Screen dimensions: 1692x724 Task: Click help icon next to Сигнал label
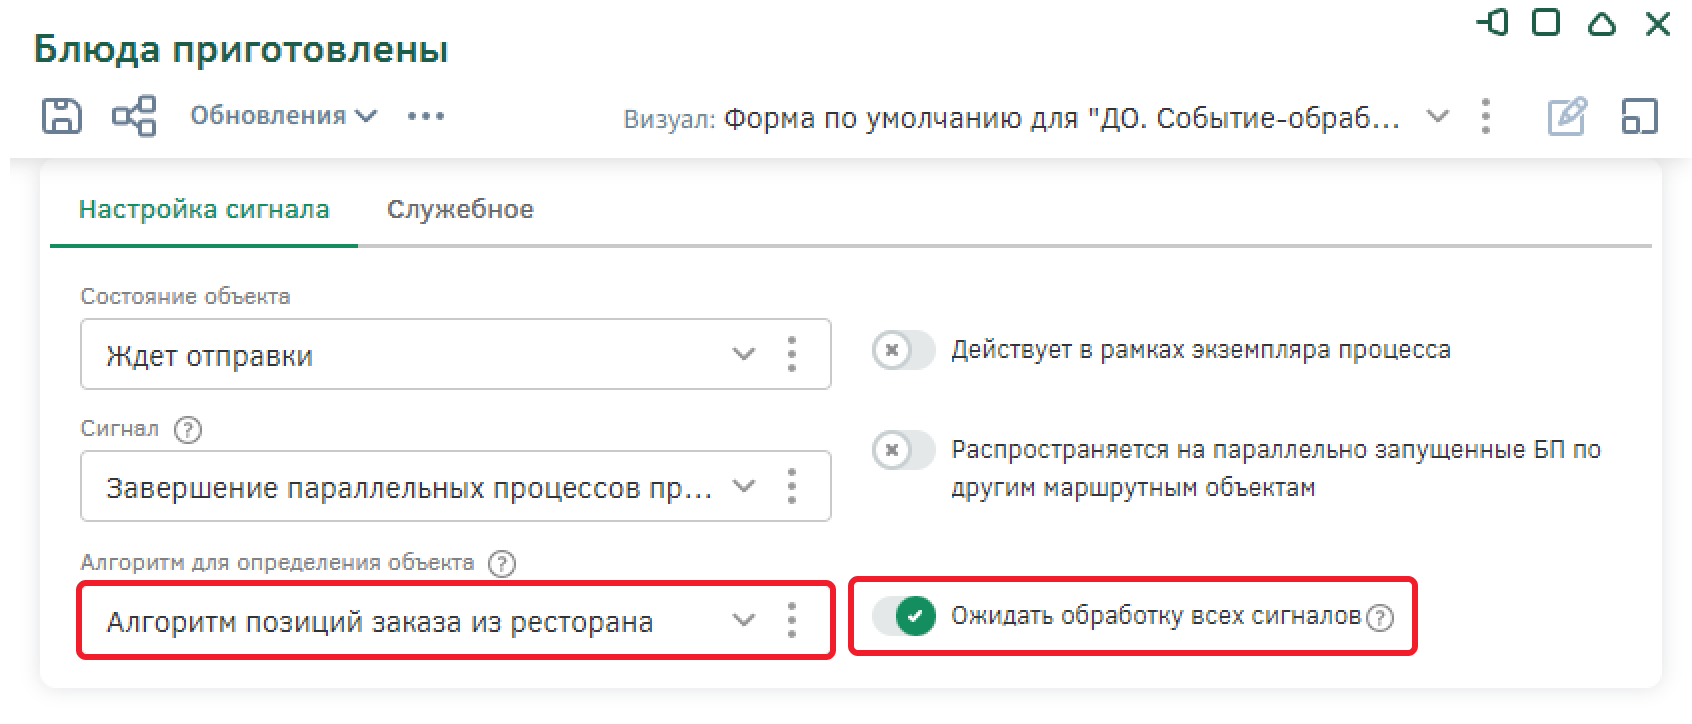[x=188, y=430]
